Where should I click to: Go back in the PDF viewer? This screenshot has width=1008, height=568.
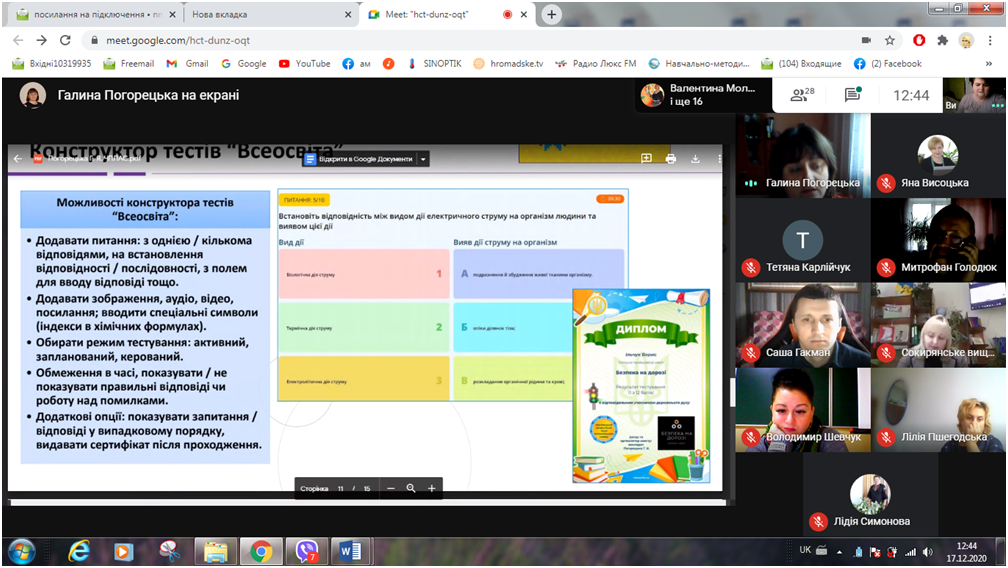pyautogui.click(x=17, y=158)
